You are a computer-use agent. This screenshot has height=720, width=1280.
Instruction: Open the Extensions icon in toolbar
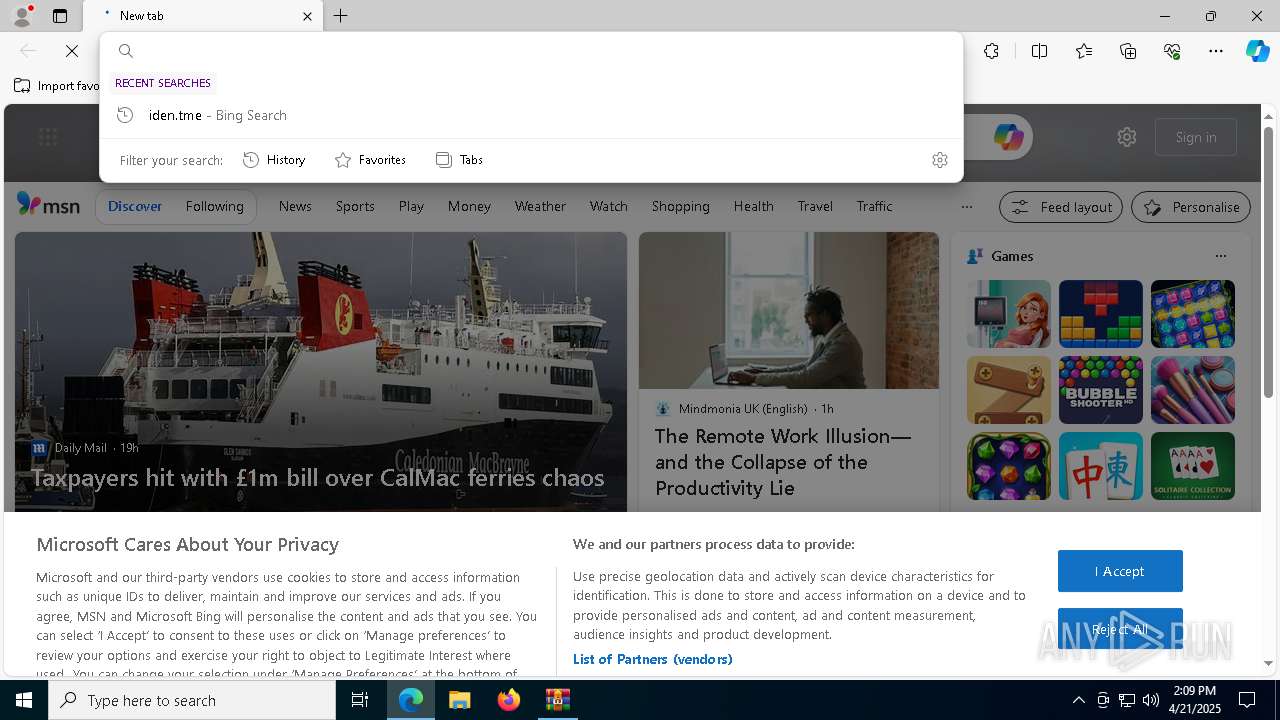click(991, 51)
